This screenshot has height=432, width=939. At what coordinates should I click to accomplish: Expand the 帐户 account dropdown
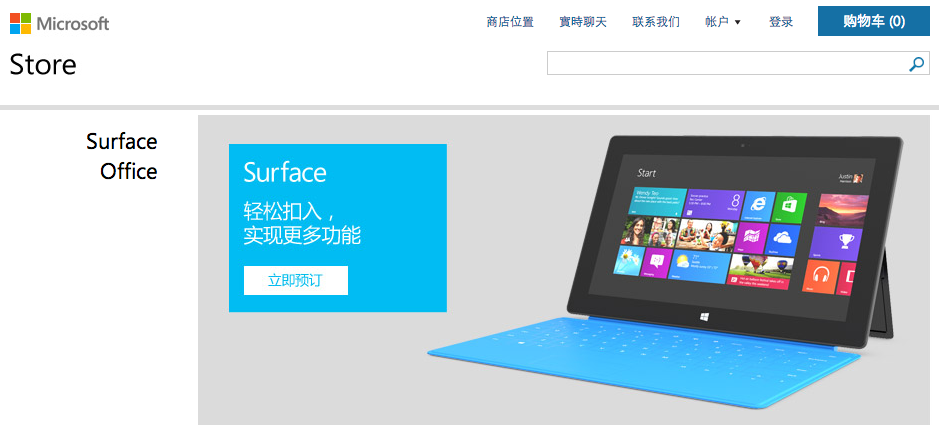click(x=723, y=22)
